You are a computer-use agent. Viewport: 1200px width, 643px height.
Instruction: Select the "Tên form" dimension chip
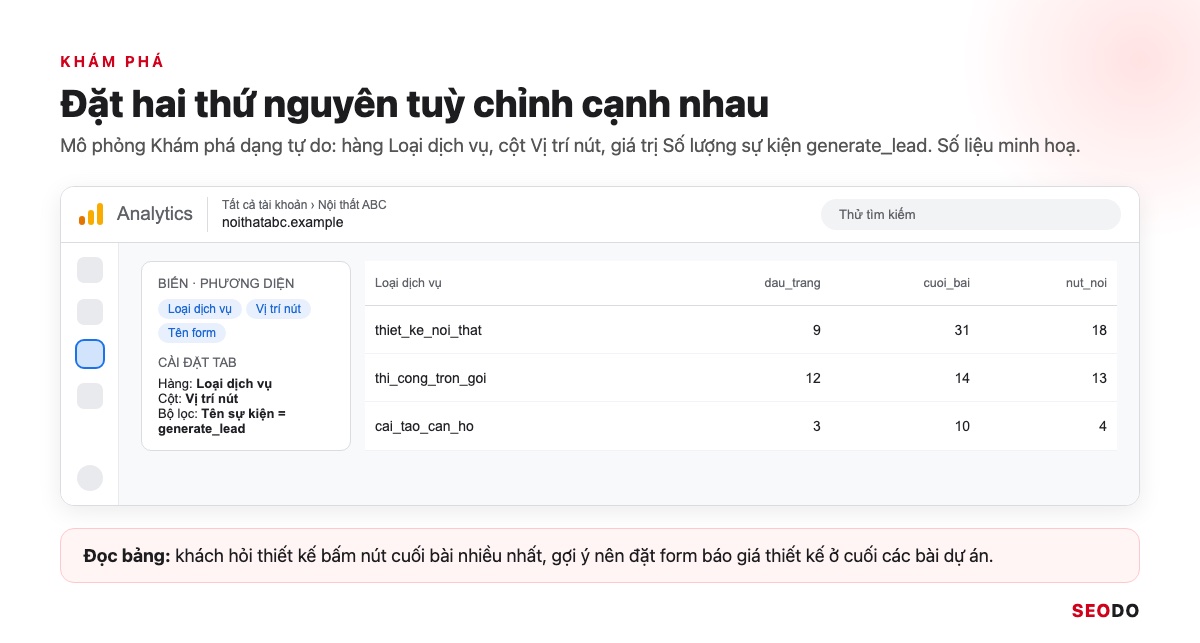(x=192, y=333)
